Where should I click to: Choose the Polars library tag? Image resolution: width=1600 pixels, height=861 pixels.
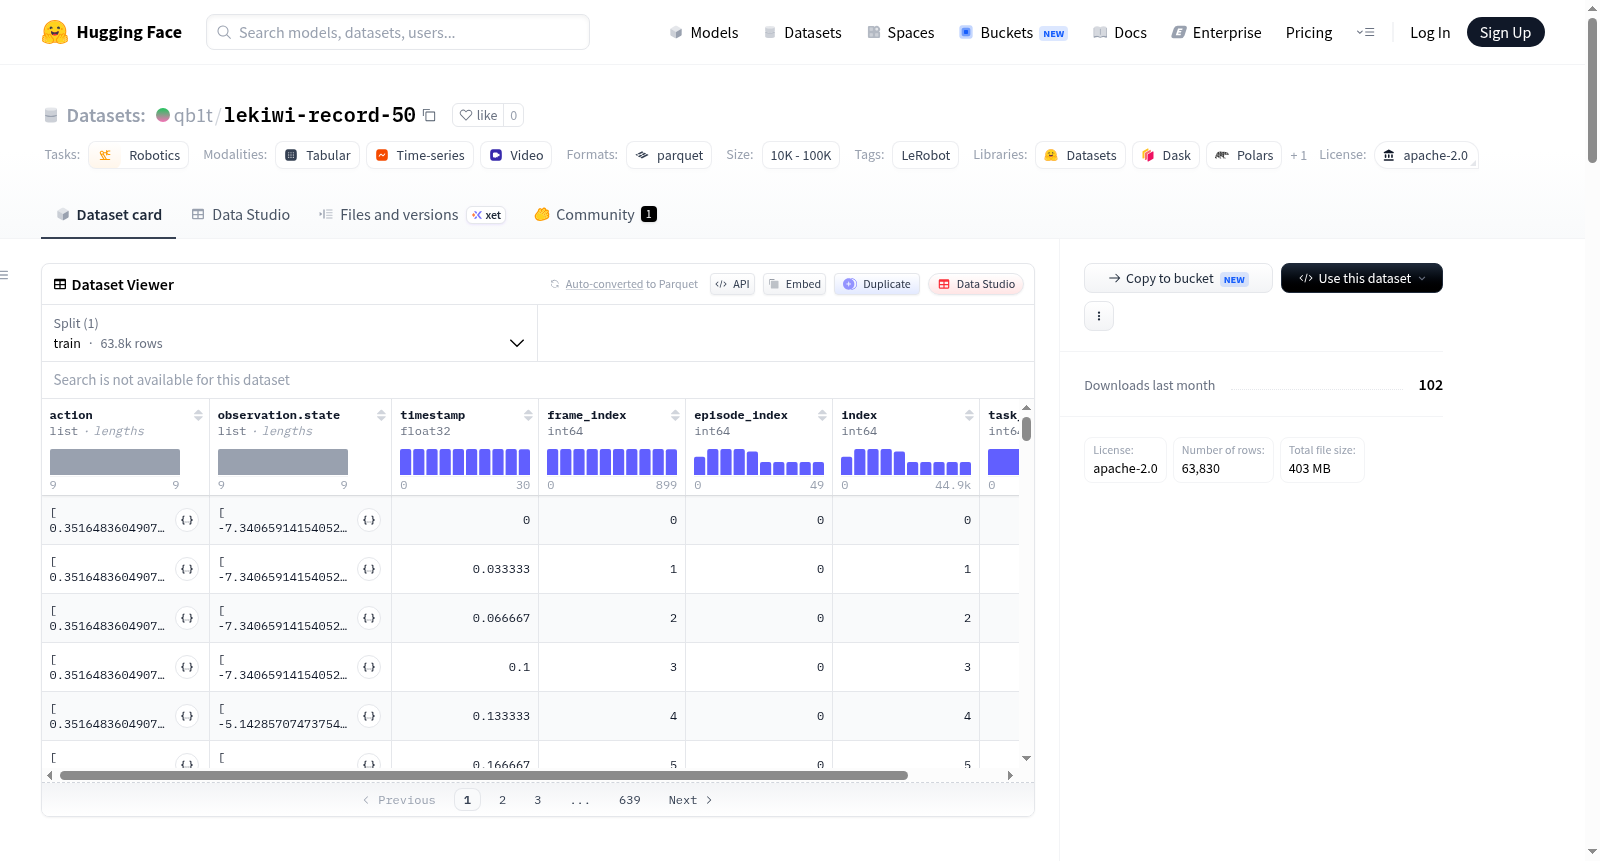[1244, 155]
